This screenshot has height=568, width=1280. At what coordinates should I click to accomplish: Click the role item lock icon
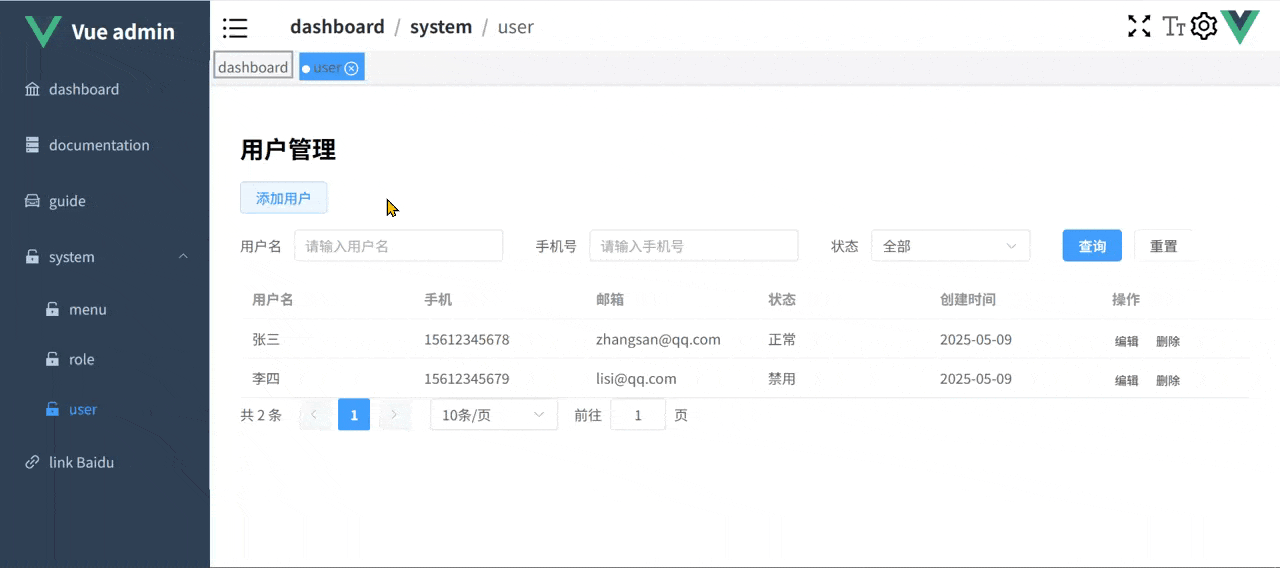tap(52, 359)
